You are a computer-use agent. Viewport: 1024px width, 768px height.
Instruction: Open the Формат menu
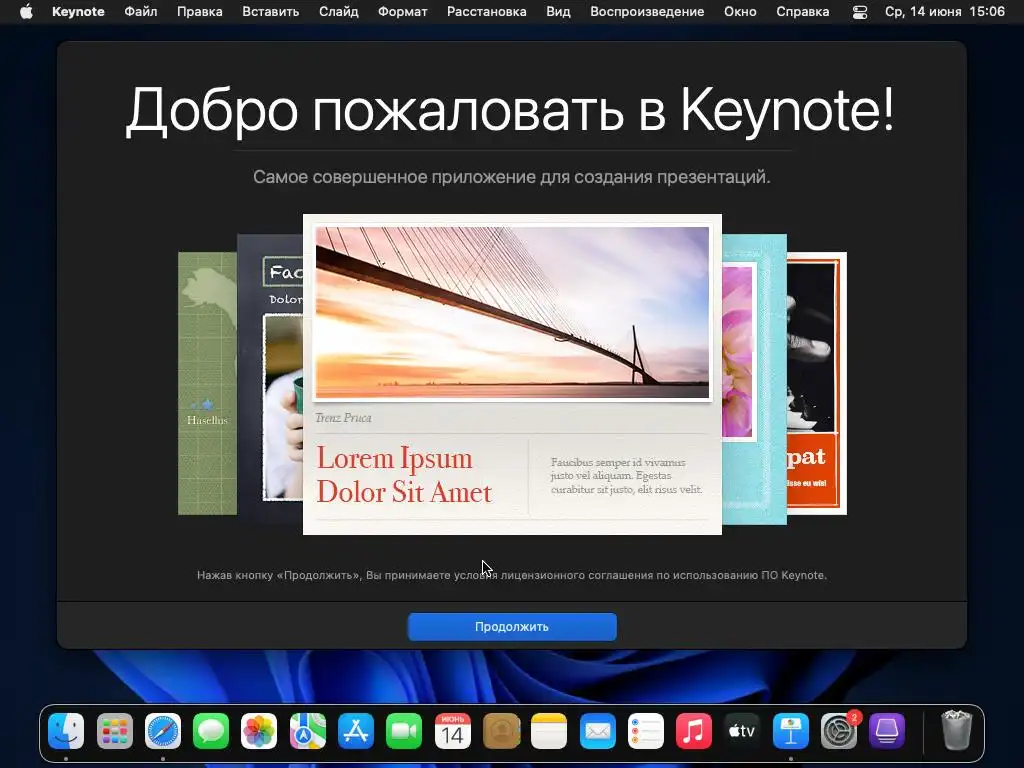click(x=402, y=12)
